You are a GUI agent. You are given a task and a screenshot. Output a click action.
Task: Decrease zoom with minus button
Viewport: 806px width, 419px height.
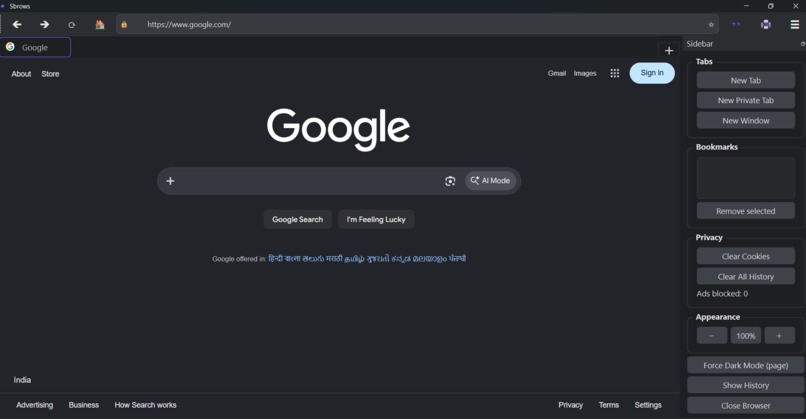click(711, 336)
